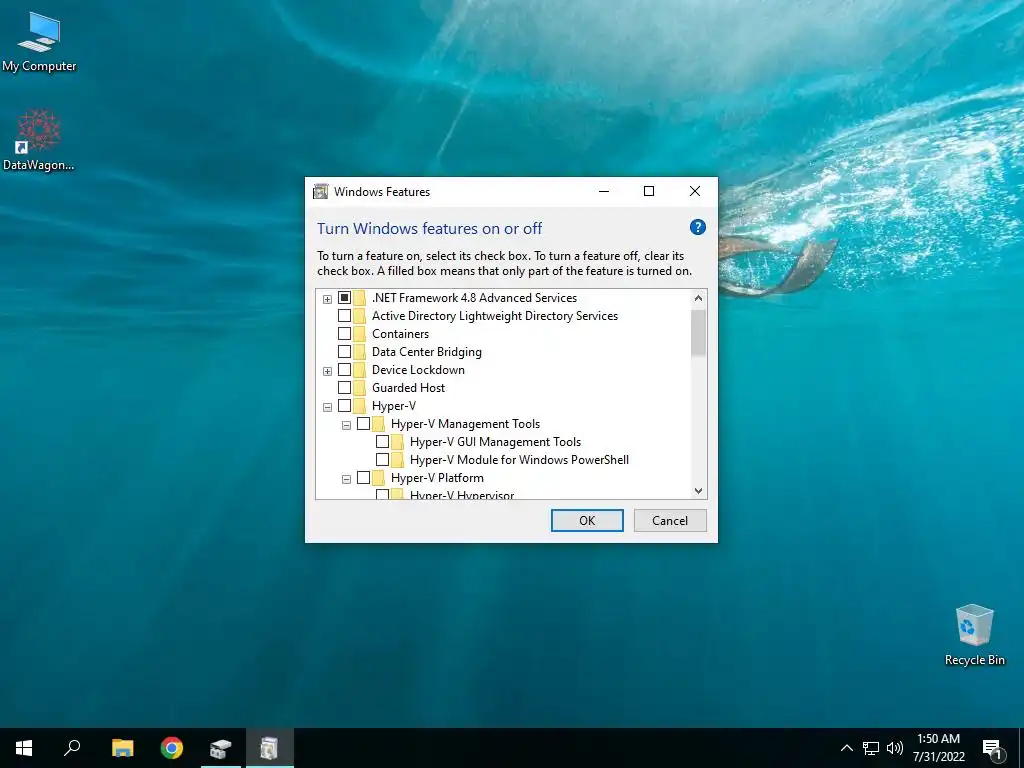Viewport: 1024px width, 768px height.
Task: Collapse Hyper-V Platform node
Action: click(346, 479)
